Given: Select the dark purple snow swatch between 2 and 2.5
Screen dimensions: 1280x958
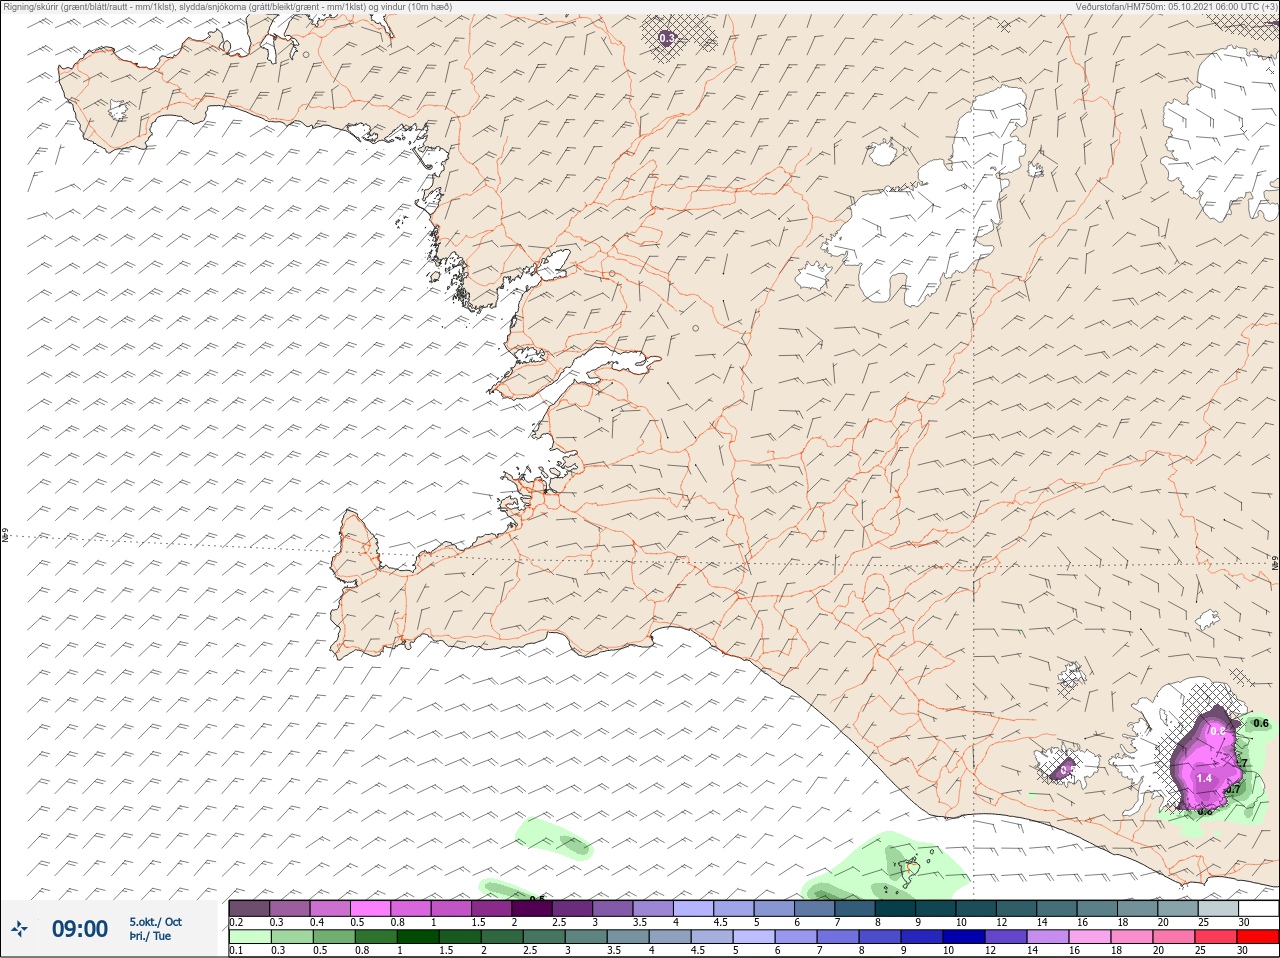Looking at the screenshot, I should (533, 908).
